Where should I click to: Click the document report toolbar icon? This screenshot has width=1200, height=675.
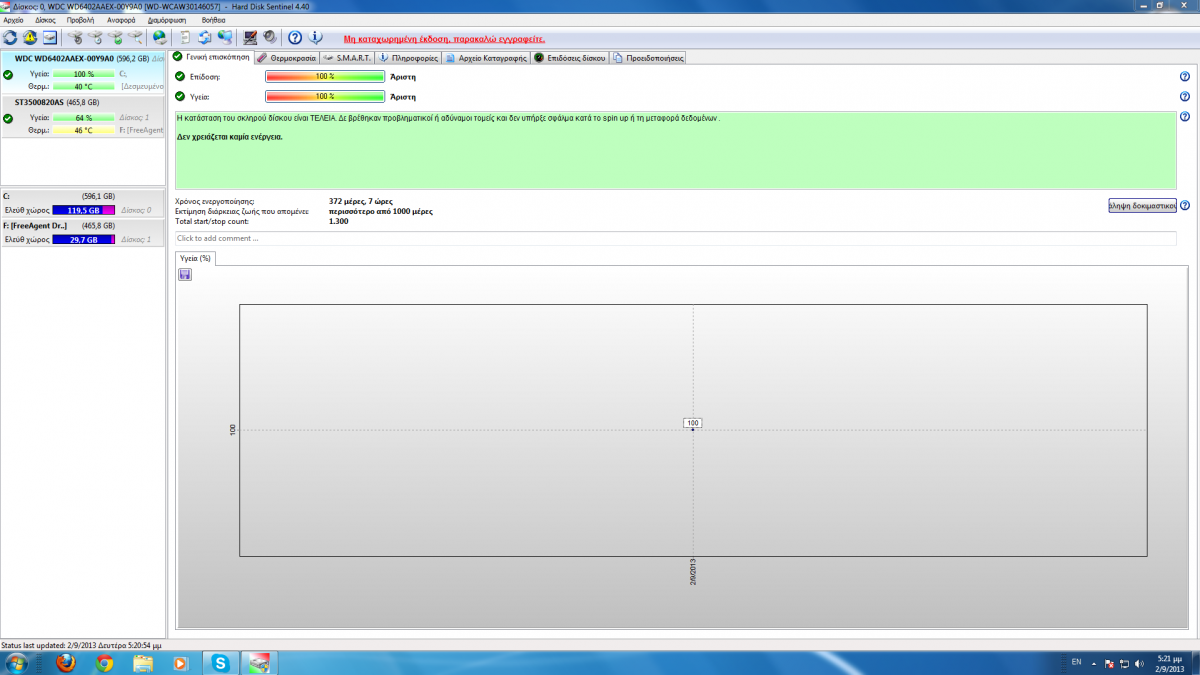coord(185,37)
